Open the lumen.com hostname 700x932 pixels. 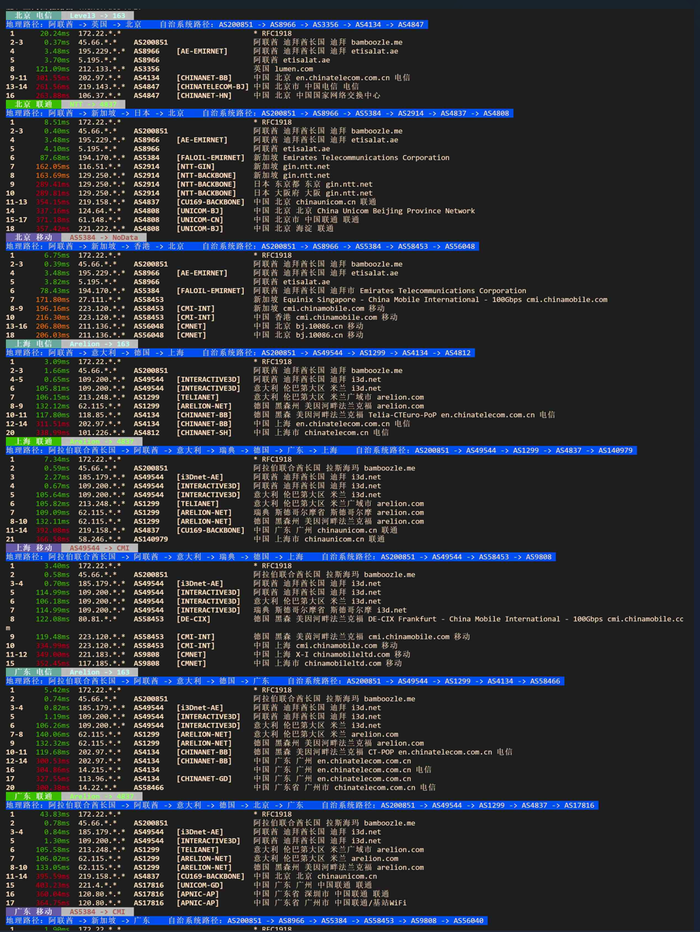(x=294, y=69)
